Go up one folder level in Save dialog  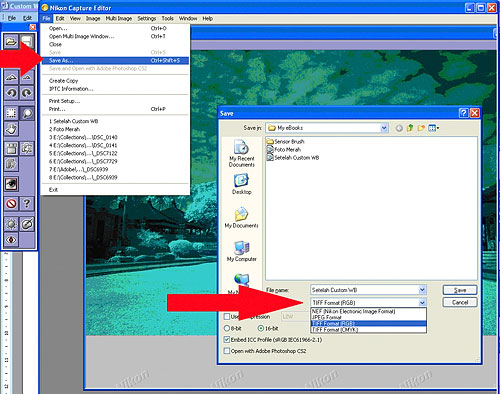pos(410,128)
